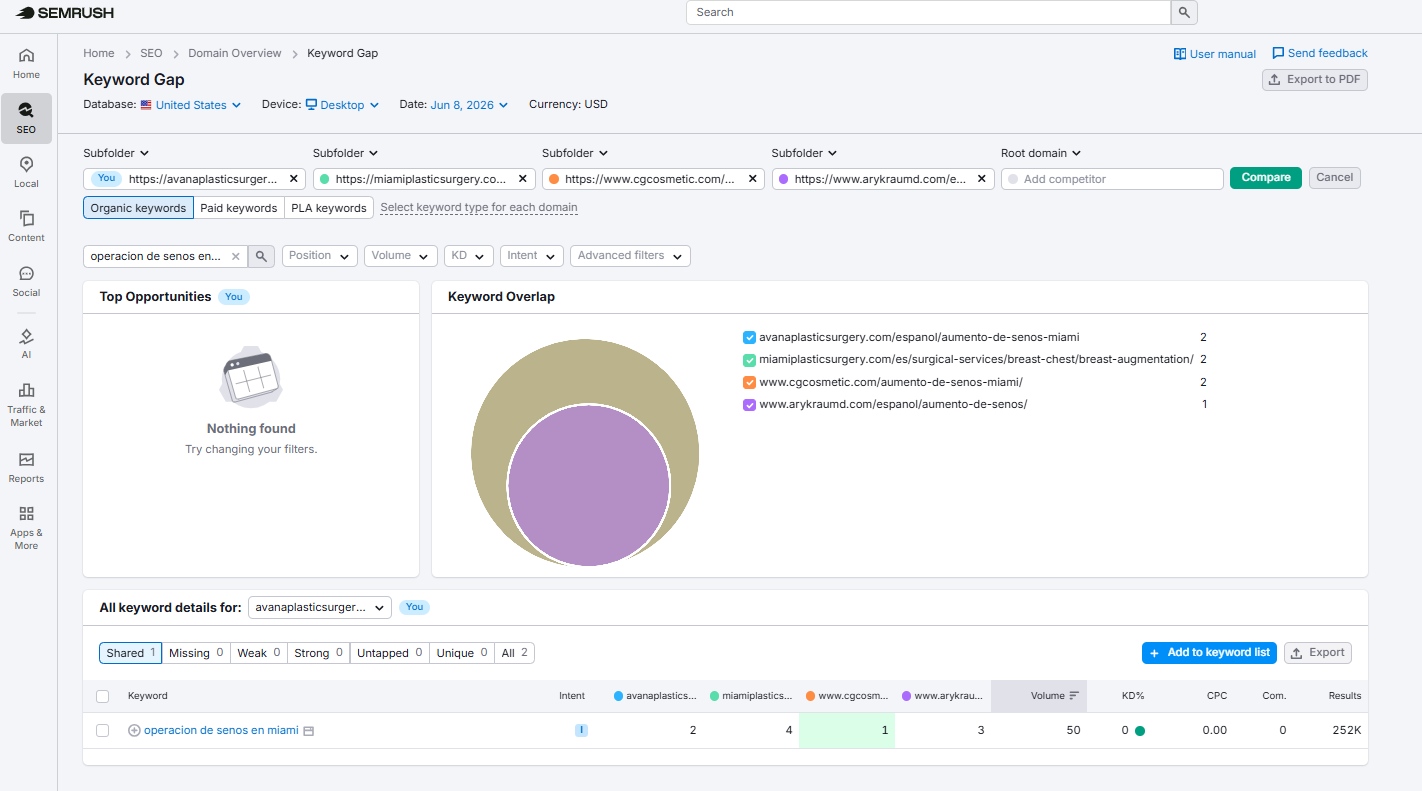Screen dimensions: 1422x791
Task: Switch to the Missing keywords tab
Action: point(196,653)
